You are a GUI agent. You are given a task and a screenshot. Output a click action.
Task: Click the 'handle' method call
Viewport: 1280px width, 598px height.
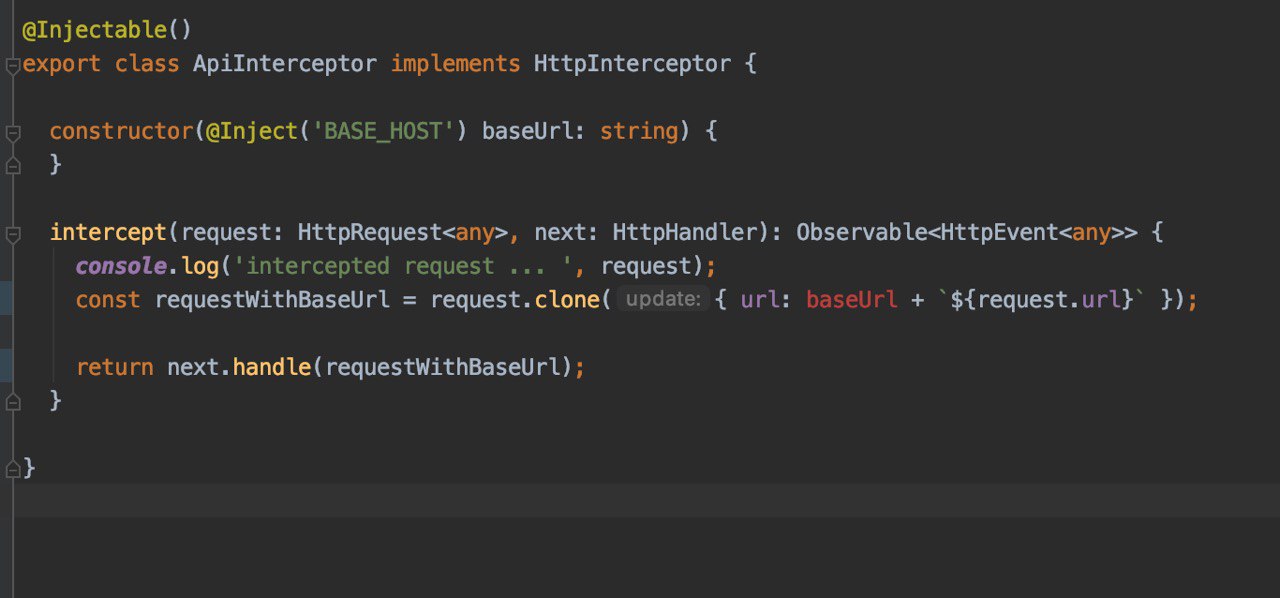[x=272, y=367]
